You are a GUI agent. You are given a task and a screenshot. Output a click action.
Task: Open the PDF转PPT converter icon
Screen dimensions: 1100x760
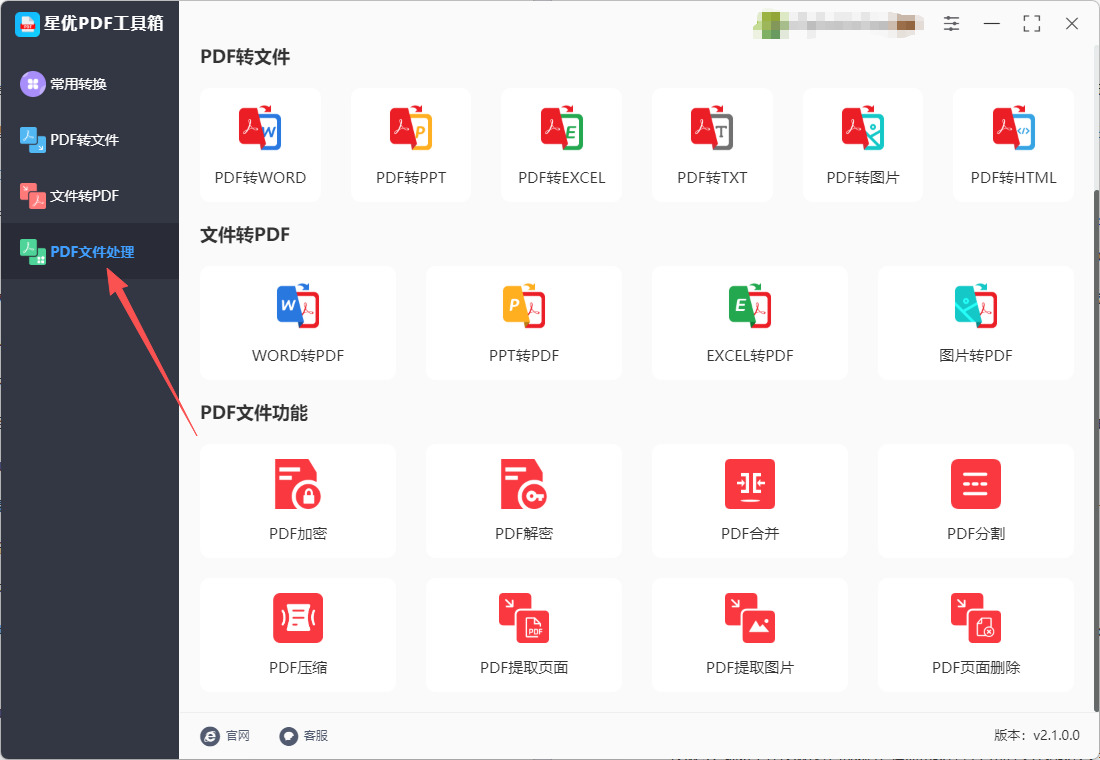pos(411,128)
